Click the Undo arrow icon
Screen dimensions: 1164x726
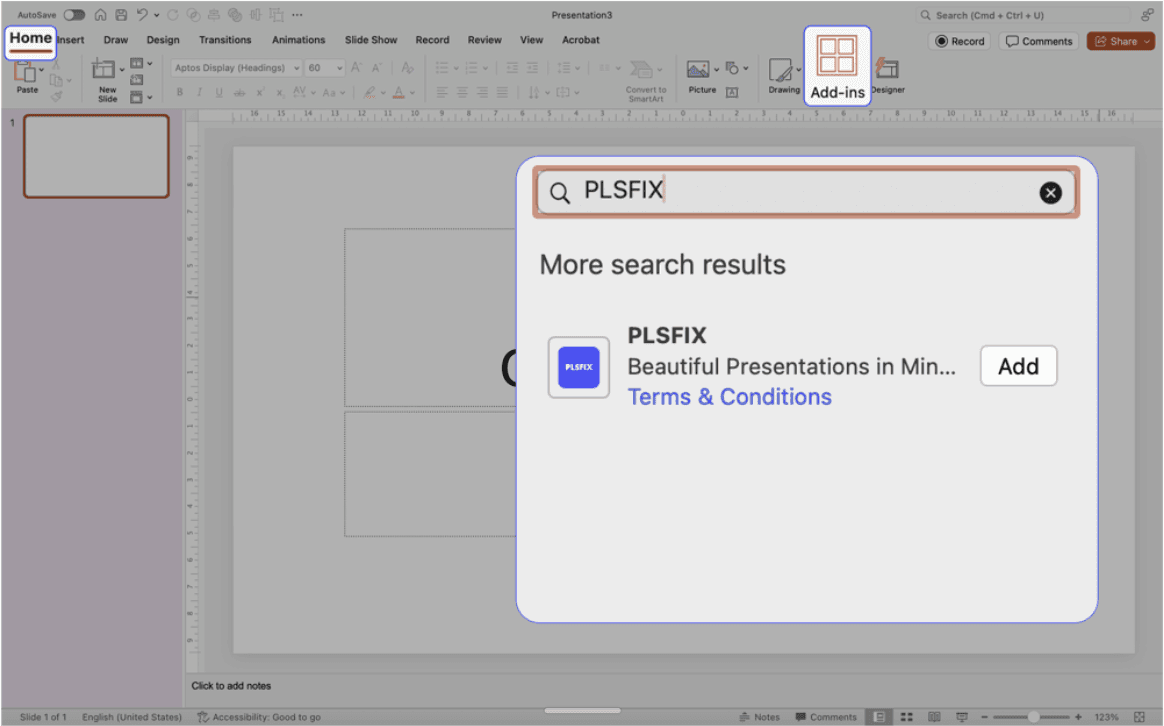[x=142, y=15]
